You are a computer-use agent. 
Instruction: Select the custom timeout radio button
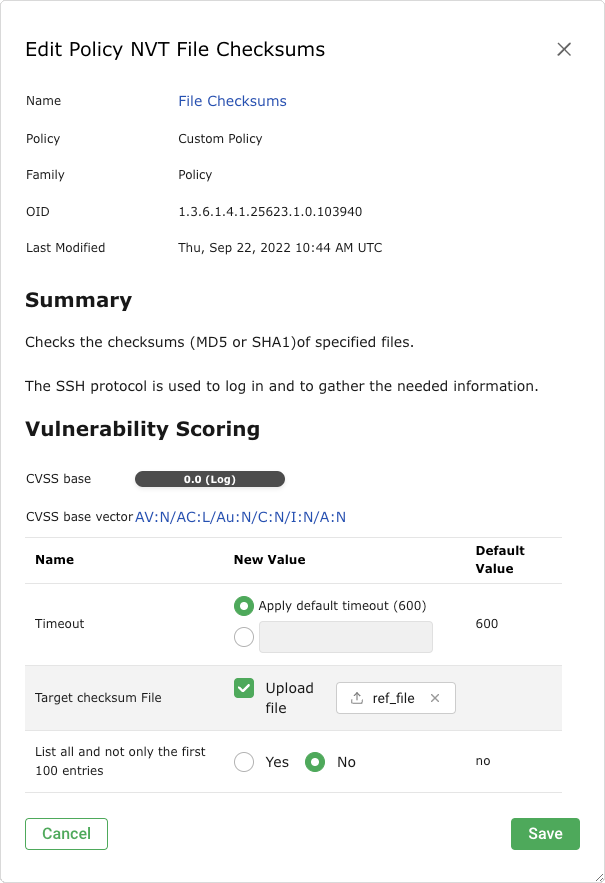(x=243, y=637)
